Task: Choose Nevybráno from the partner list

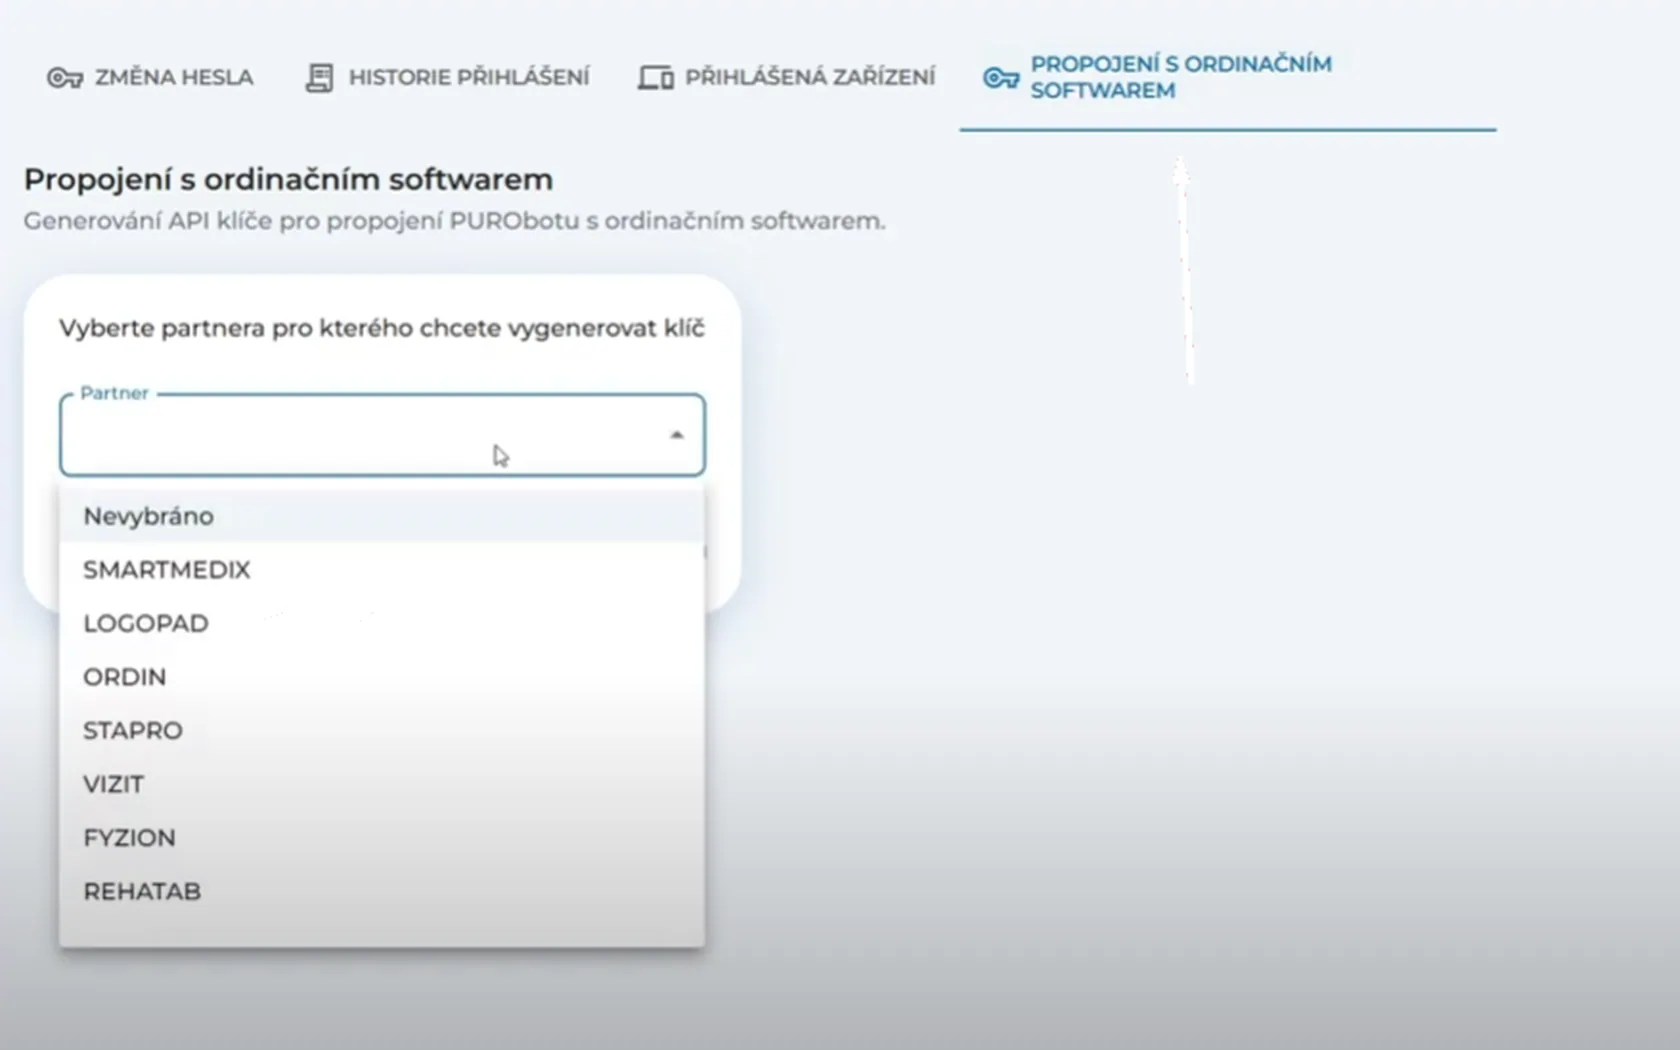Action: (x=382, y=516)
